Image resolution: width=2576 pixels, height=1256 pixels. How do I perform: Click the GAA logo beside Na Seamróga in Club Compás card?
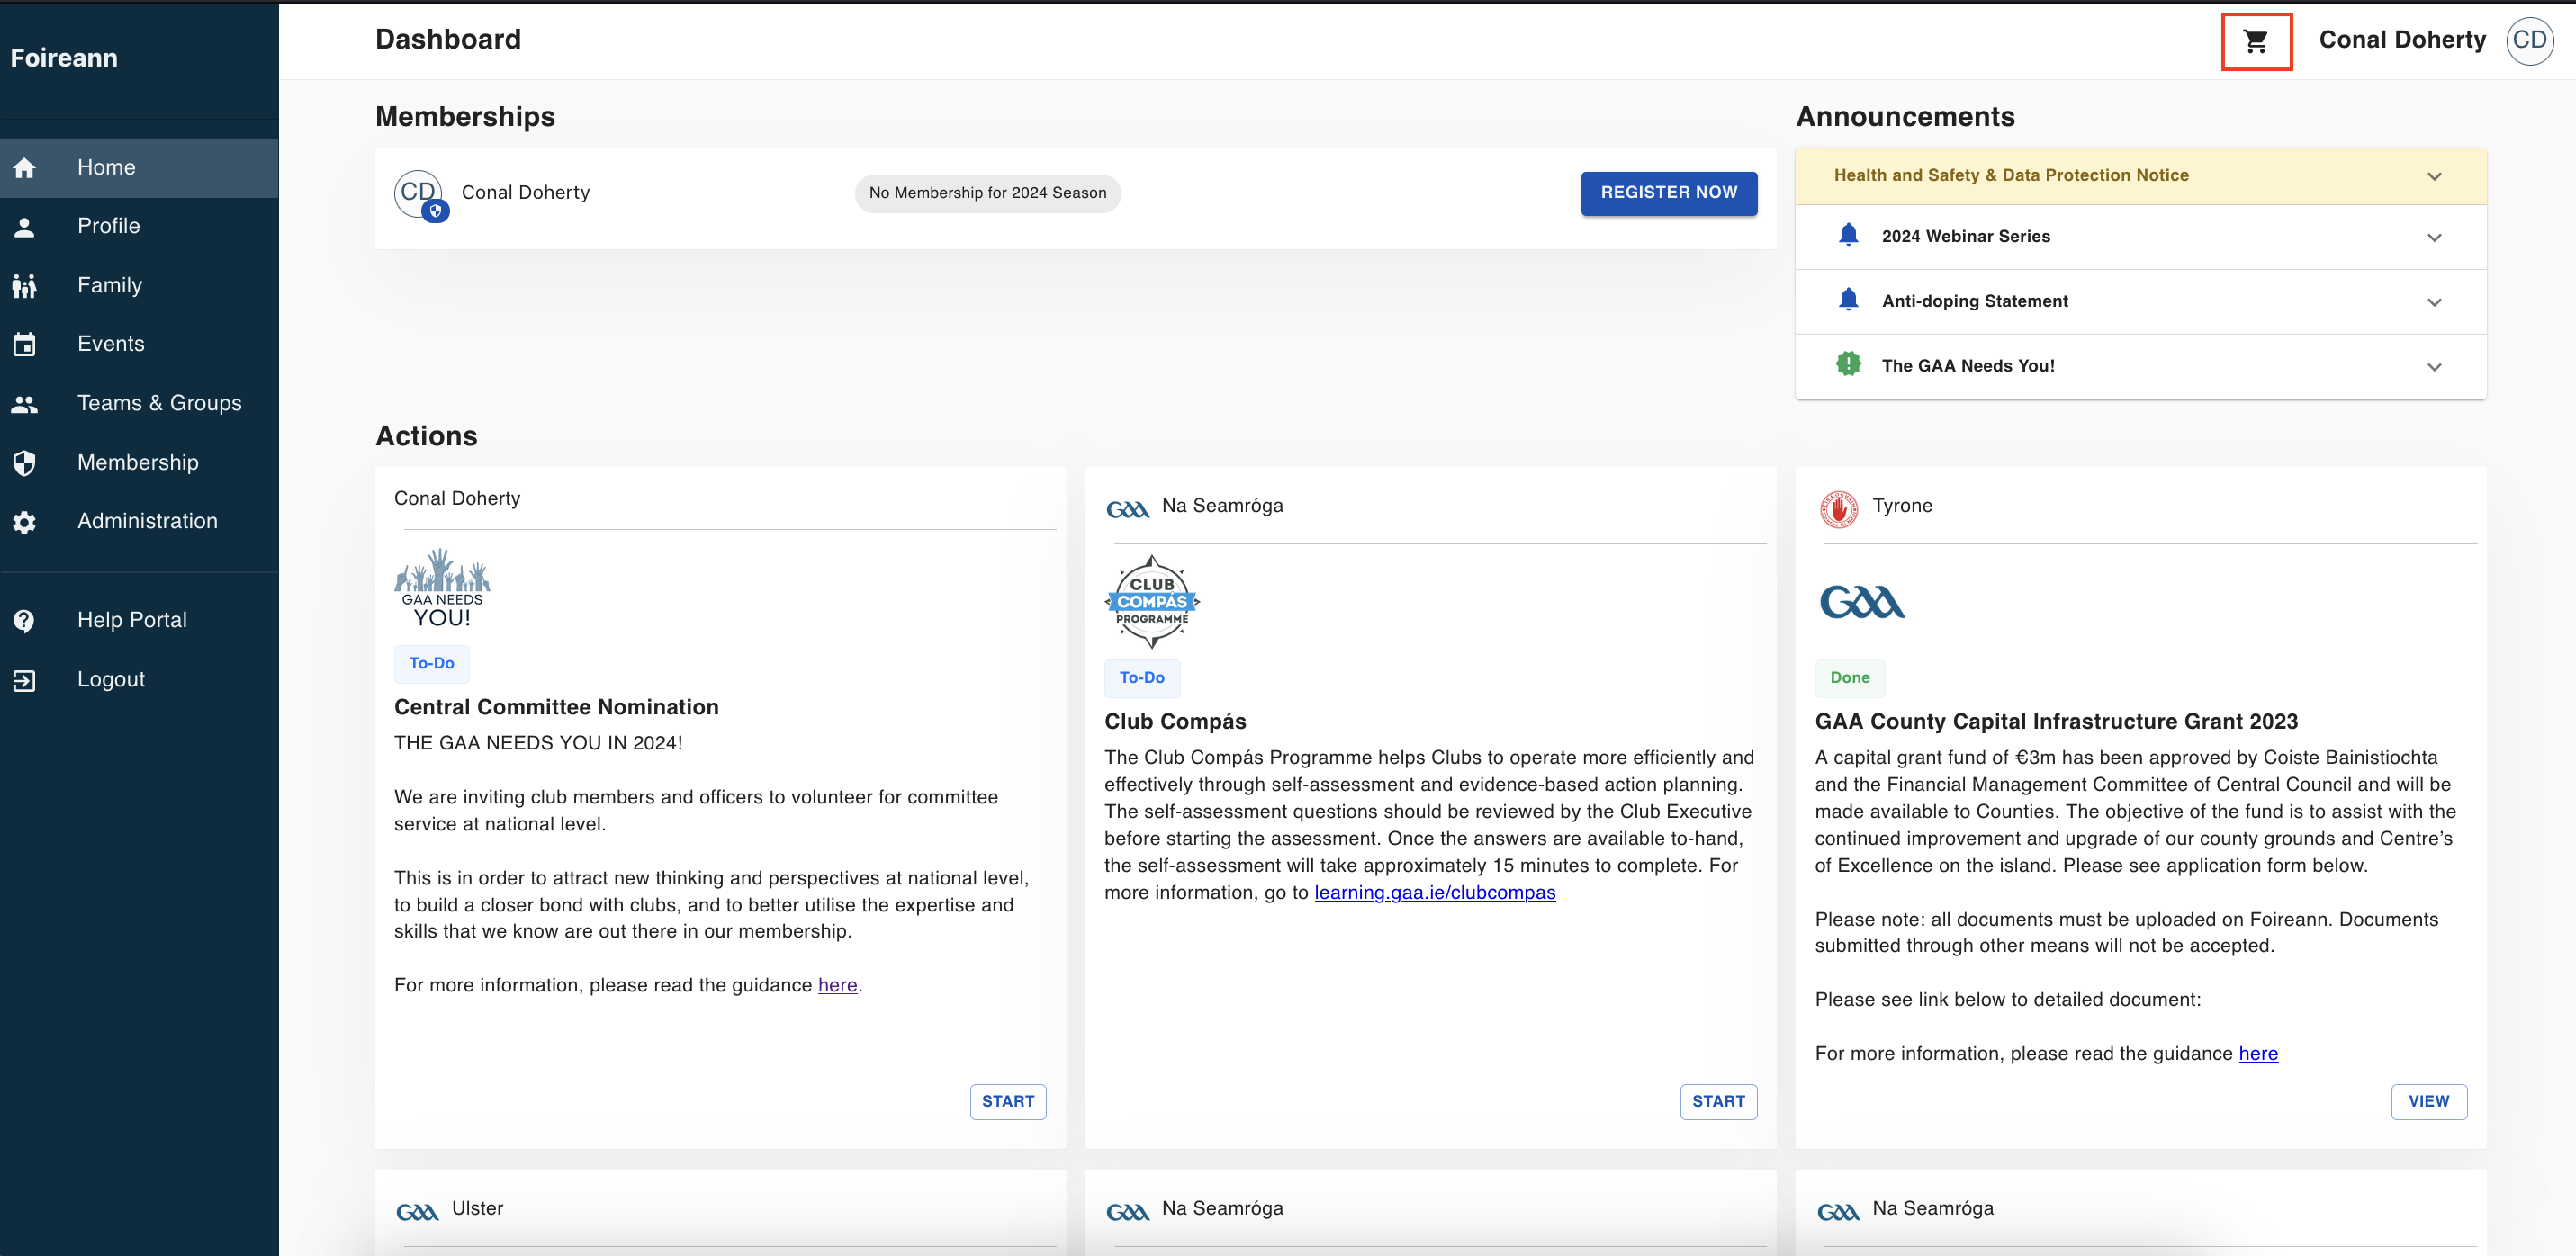(1128, 509)
